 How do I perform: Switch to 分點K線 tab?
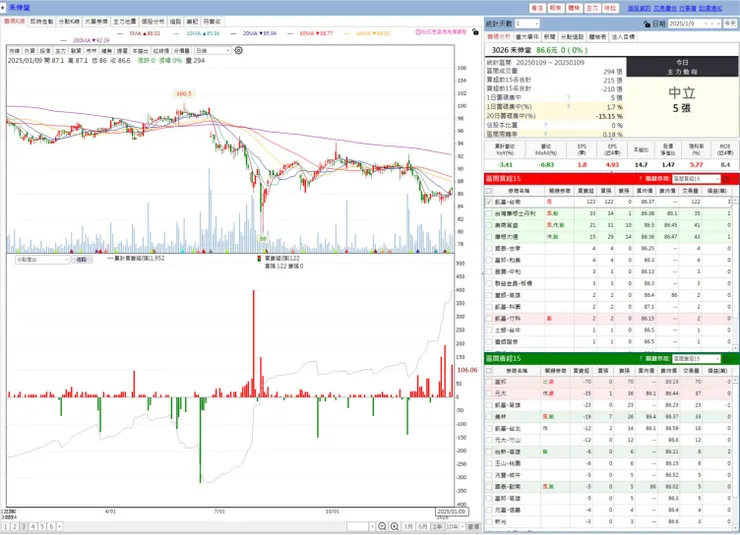tap(69, 22)
